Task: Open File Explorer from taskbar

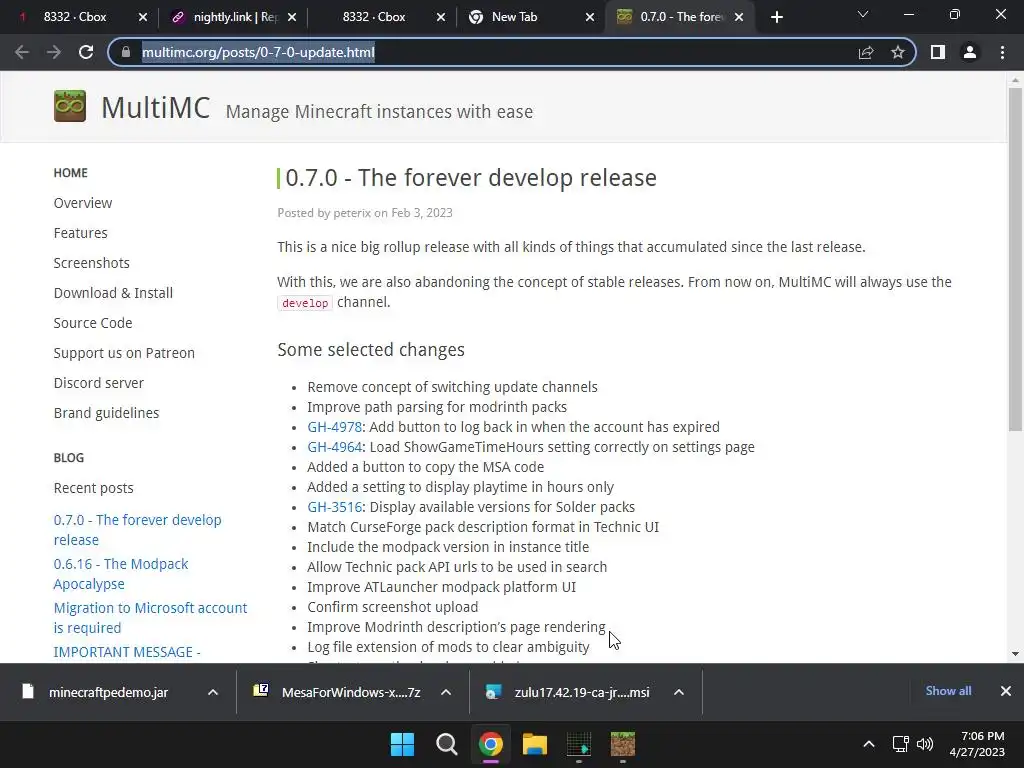Action: [534, 744]
